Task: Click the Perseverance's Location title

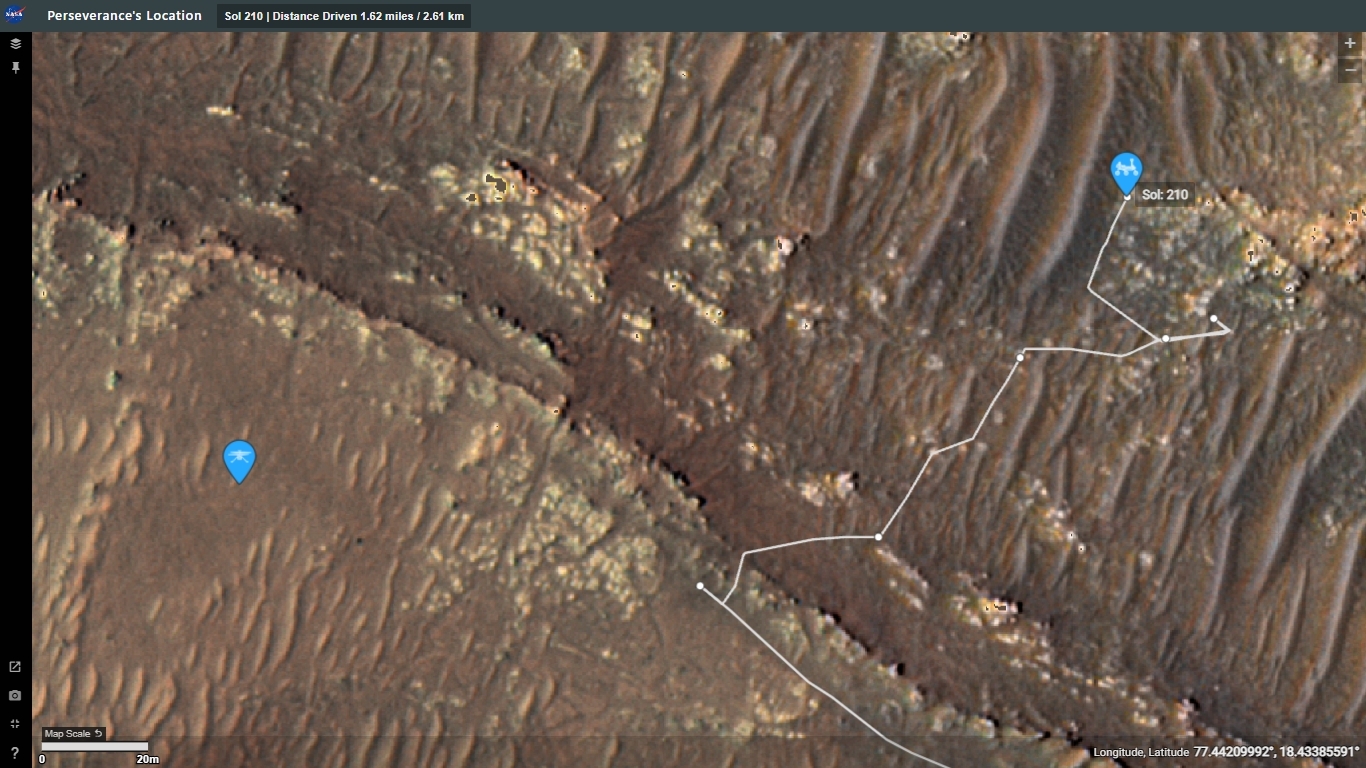Action: coord(124,16)
